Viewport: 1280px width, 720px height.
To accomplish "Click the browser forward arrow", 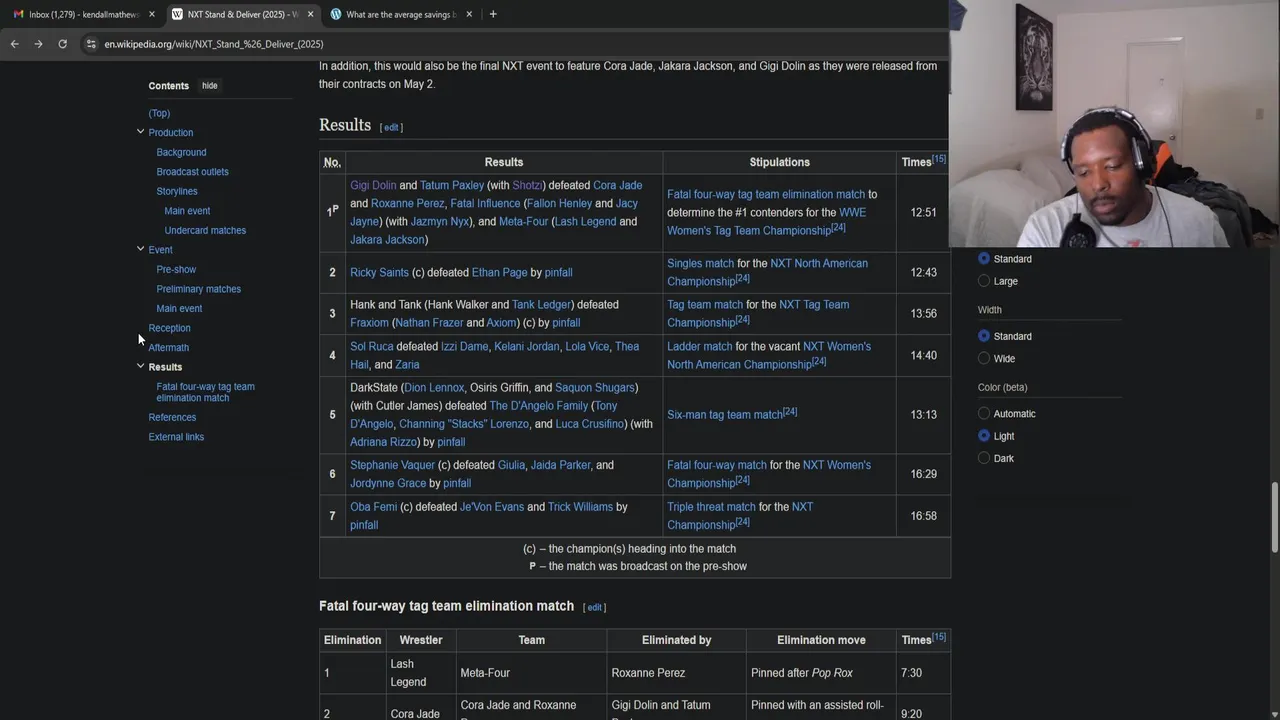I will pos(38,44).
